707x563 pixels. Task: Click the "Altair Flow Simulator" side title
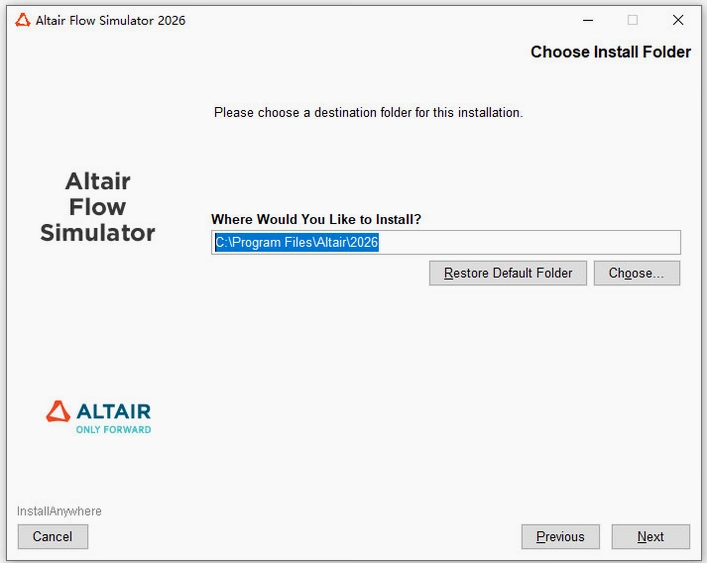point(98,207)
